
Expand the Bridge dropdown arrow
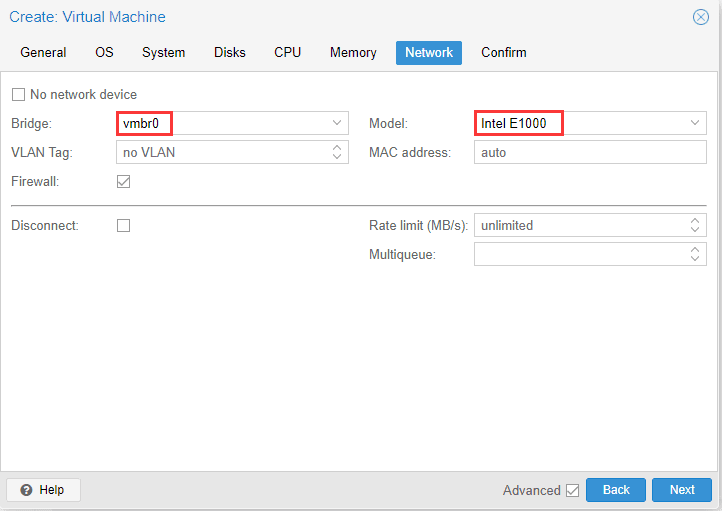337,123
